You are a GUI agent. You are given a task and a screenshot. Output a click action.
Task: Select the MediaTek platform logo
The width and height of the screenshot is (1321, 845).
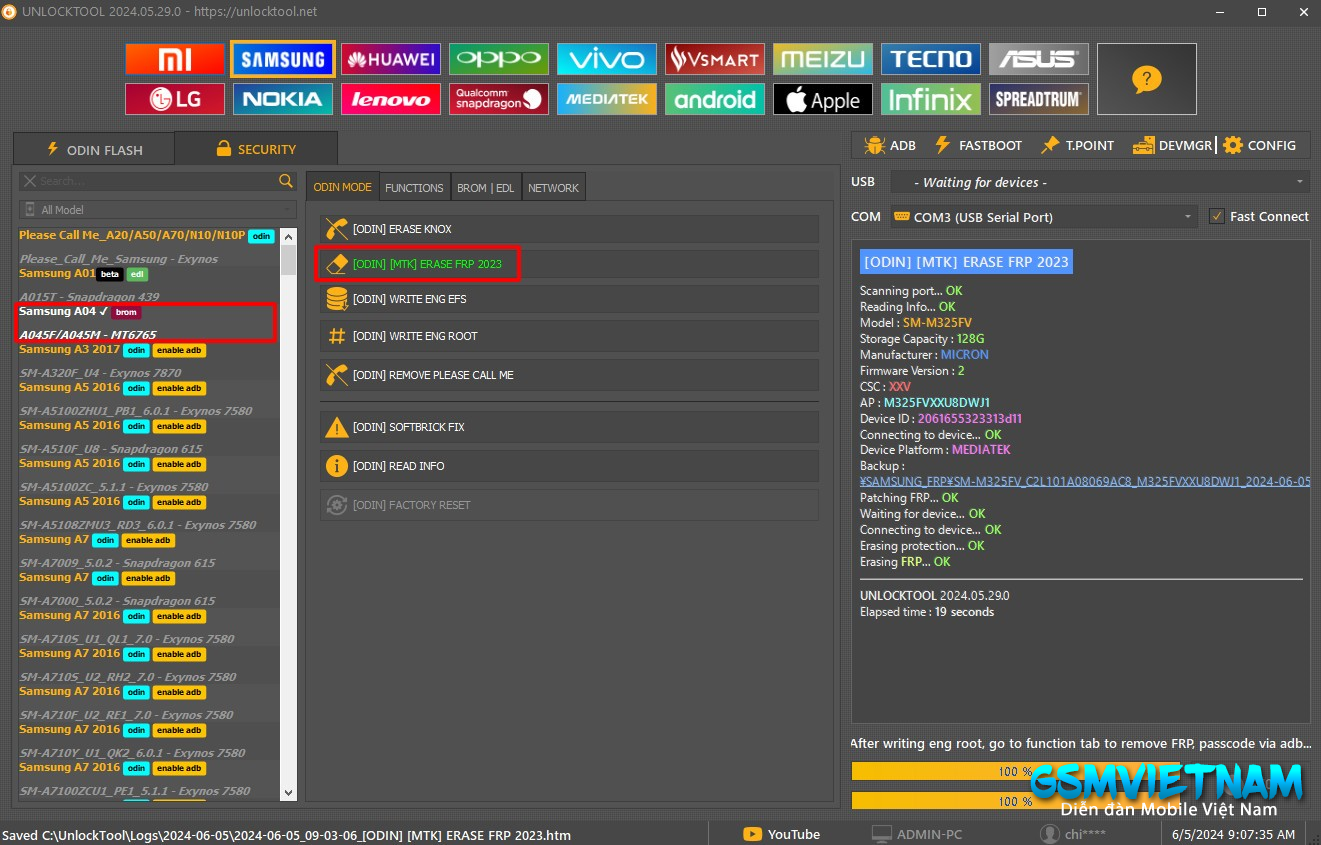[x=607, y=99]
